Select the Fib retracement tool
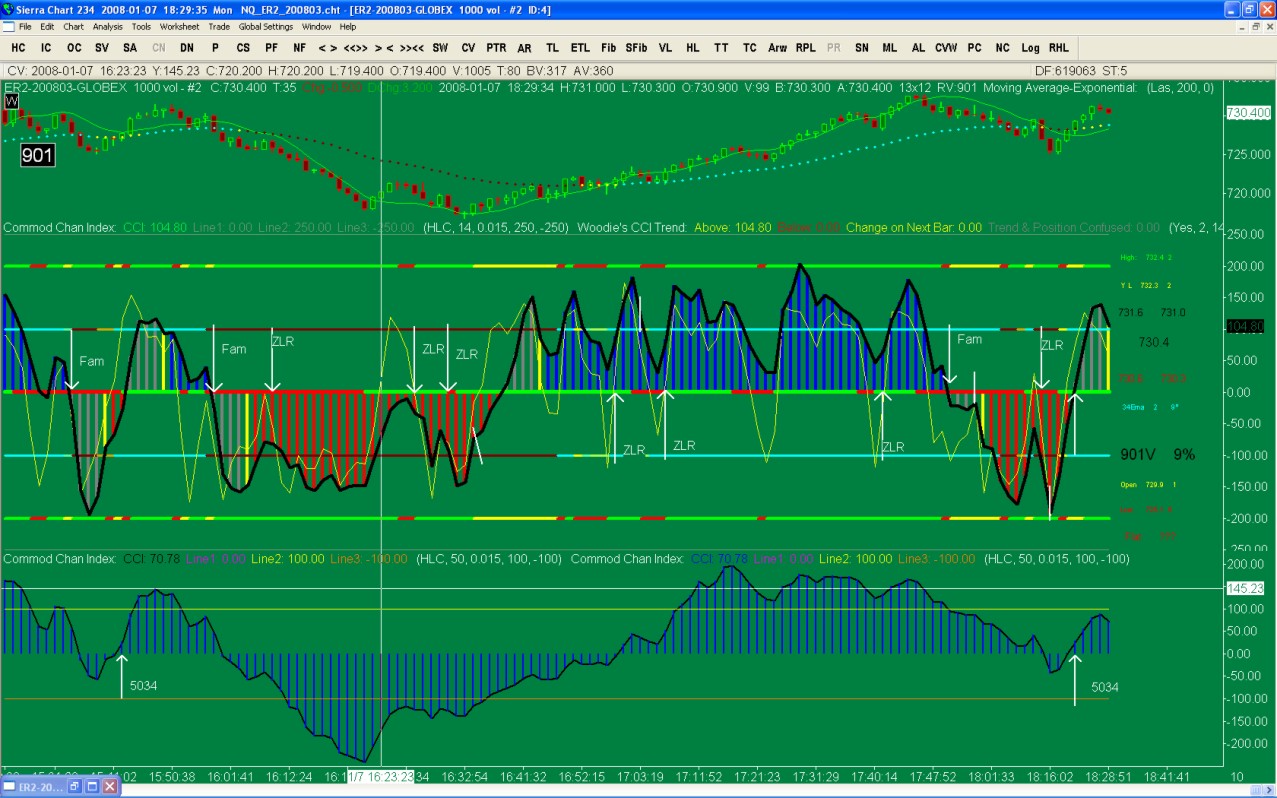This screenshot has height=798, width=1277. [x=609, y=48]
